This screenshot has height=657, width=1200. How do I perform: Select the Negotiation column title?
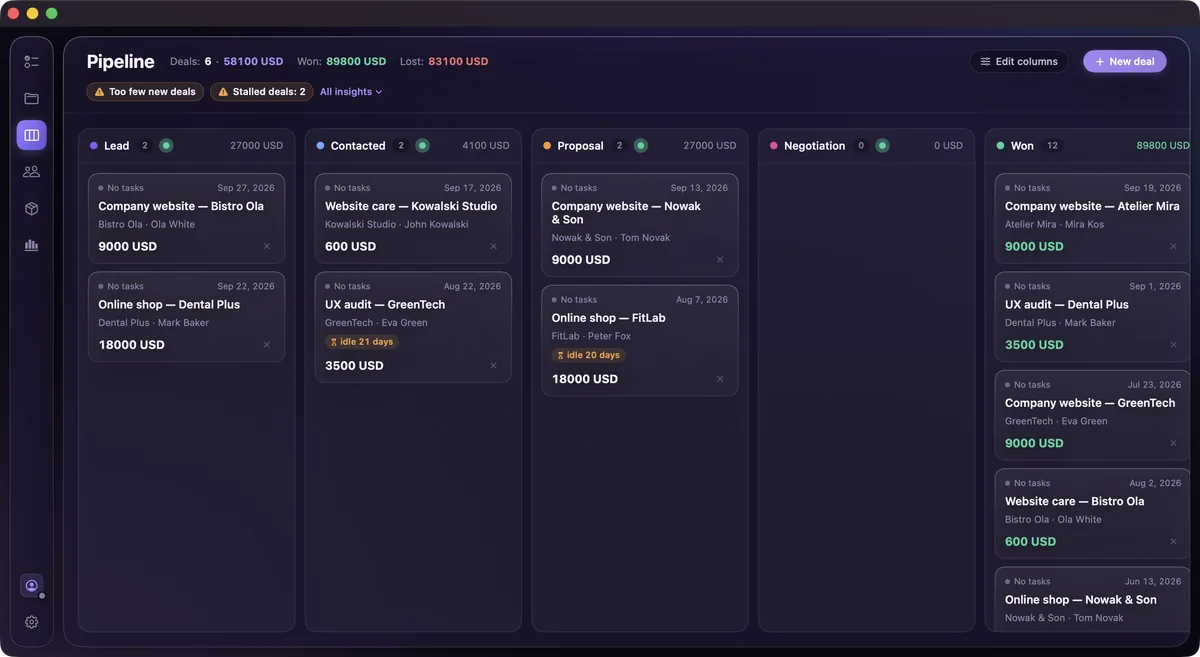tap(814, 146)
